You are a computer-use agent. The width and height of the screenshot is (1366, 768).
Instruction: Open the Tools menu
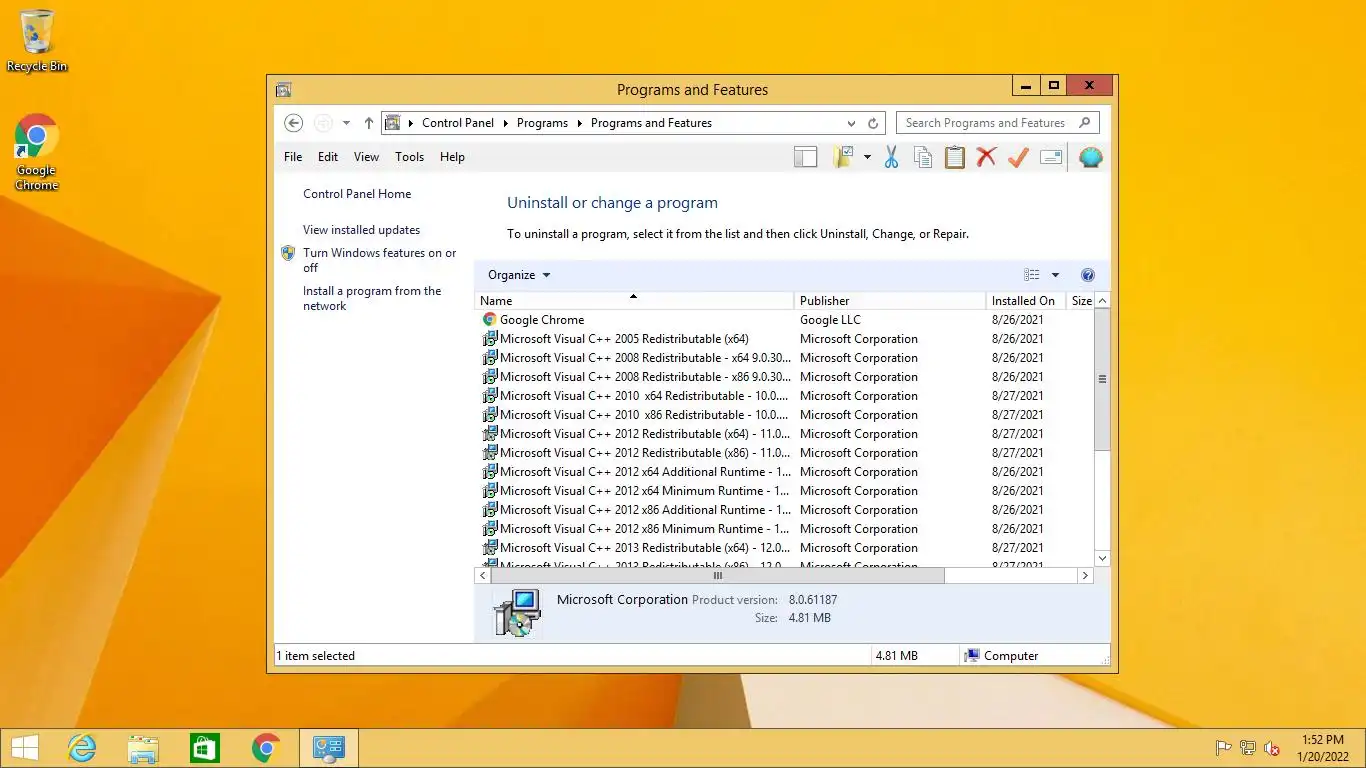410,157
